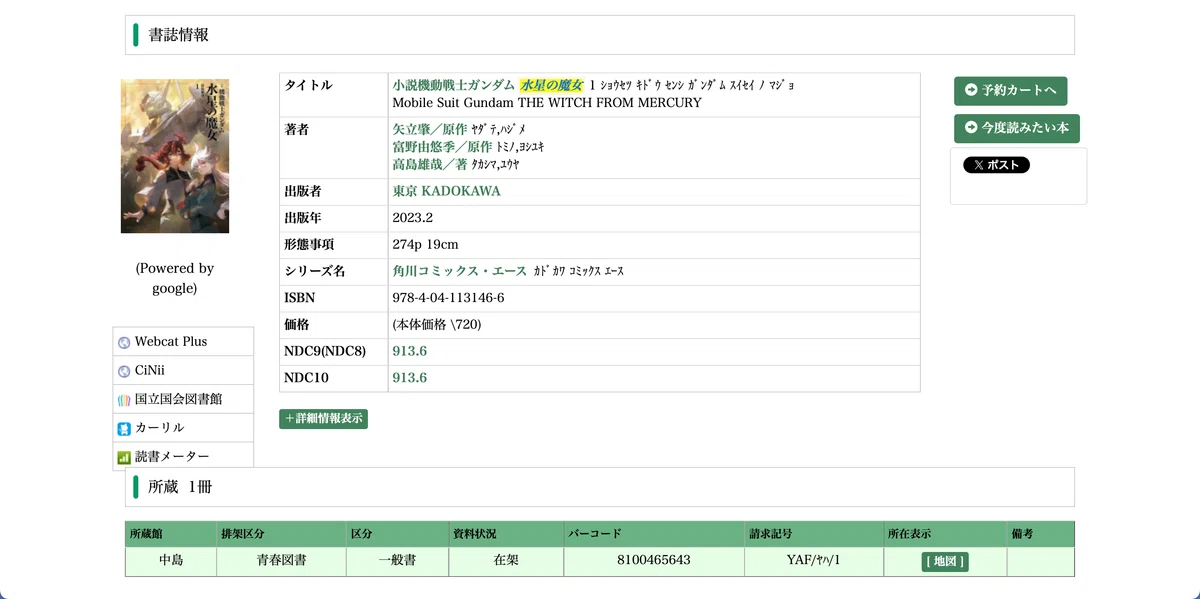Open publisher link 東京 KADOKAWA
This screenshot has width=1200, height=599.
[x=446, y=191]
